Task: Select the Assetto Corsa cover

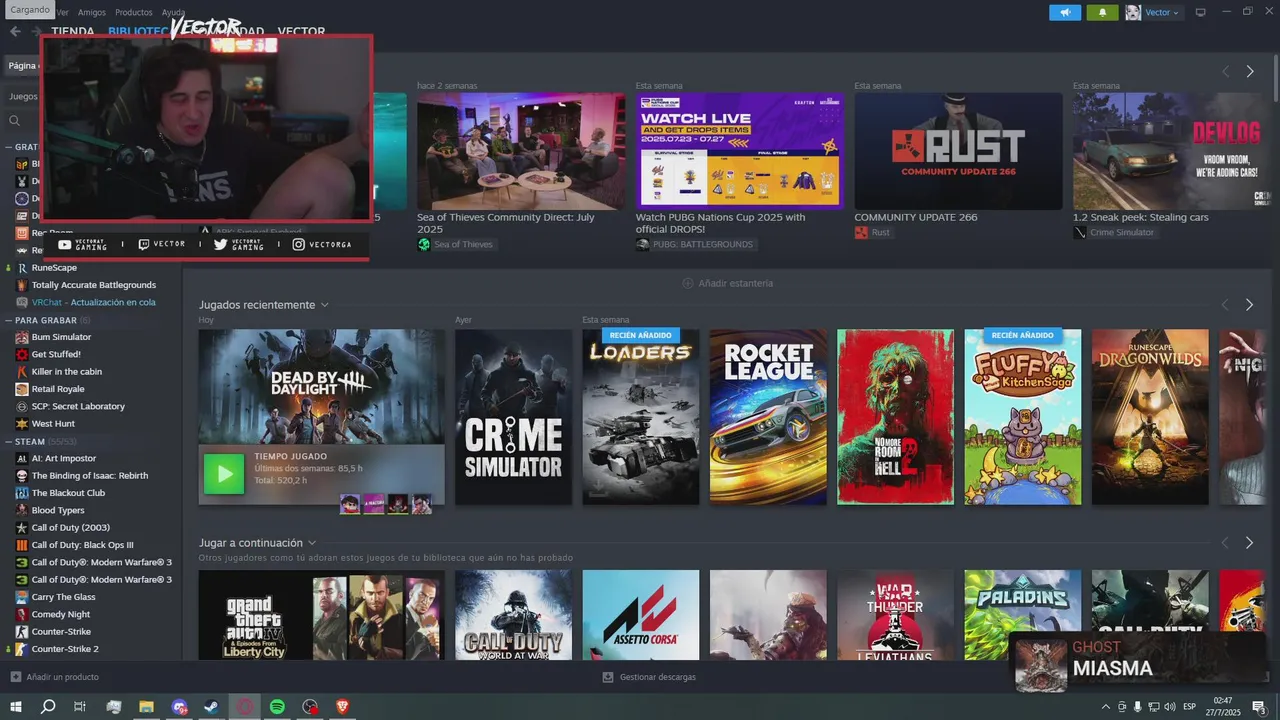Action: [640, 615]
